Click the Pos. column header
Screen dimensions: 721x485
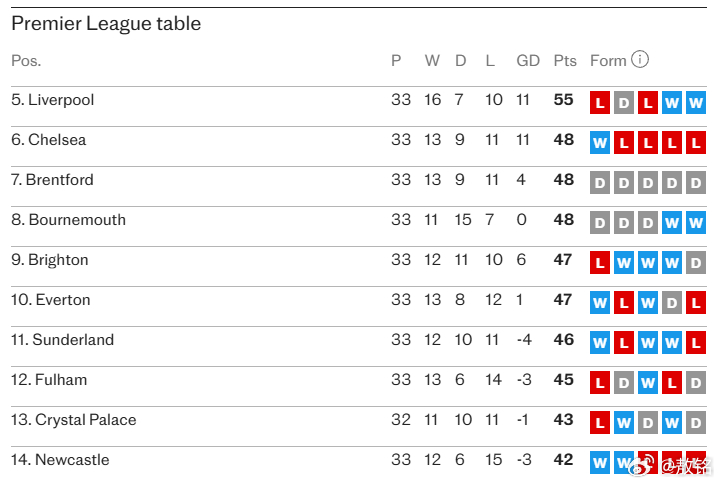[x=26, y=60]
